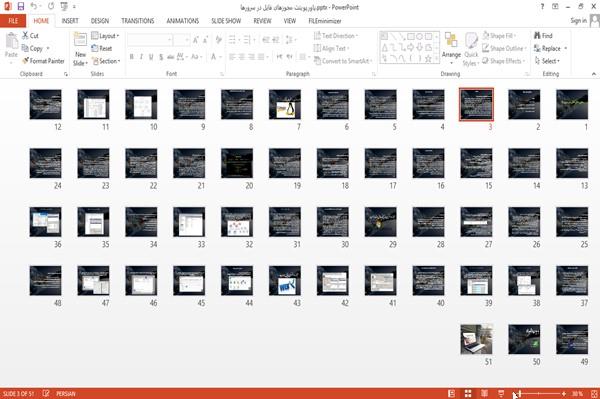Switch to INSERT tab
Viewport: 600px width, 399px height.
pos(70,21)
